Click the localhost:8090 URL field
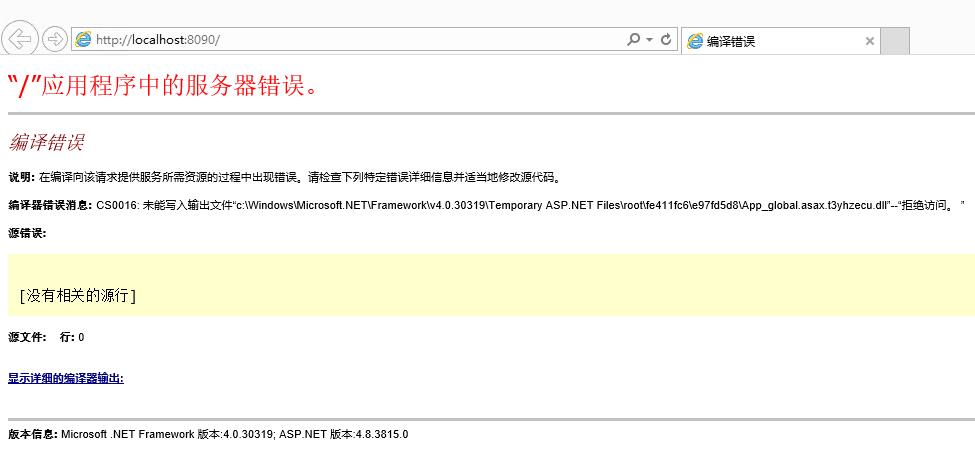The width and height of the screenshot is (975, 452). [x=350, y=40]
